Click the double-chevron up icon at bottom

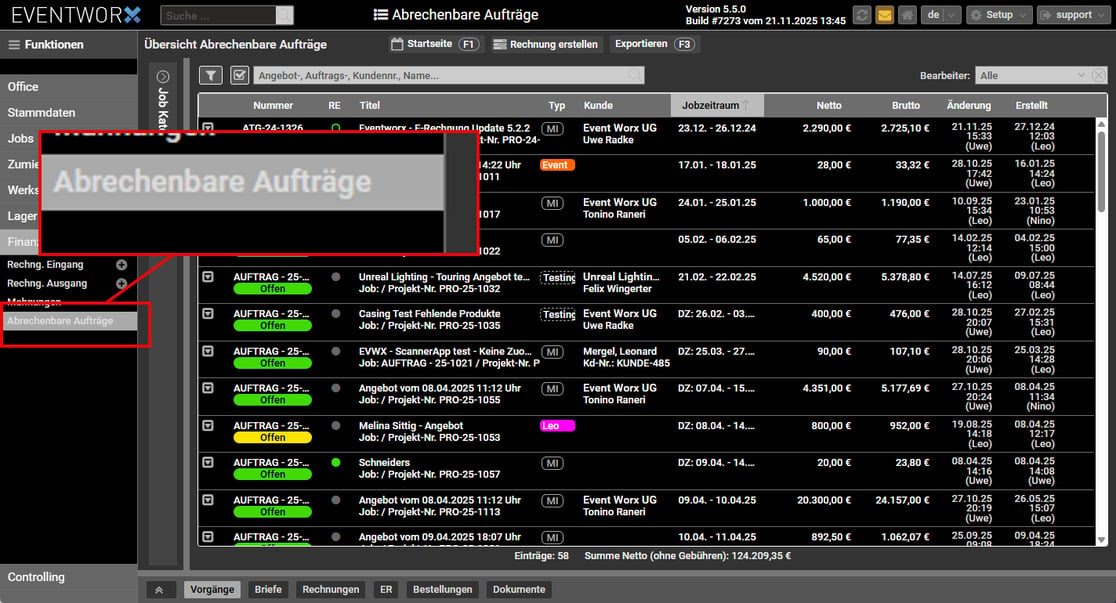pyautogui.click(x=159, y=590)
